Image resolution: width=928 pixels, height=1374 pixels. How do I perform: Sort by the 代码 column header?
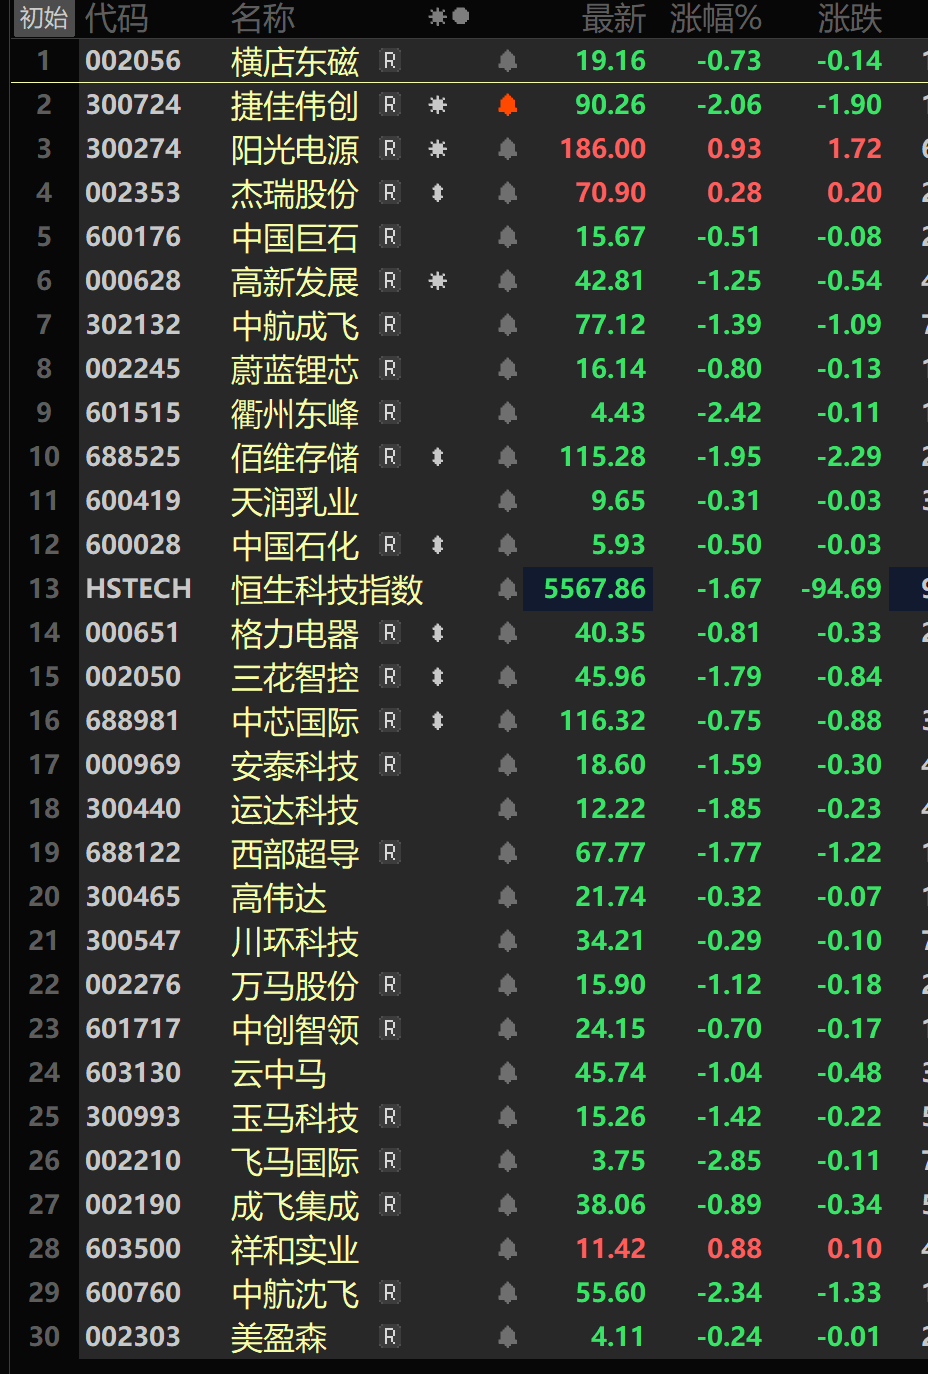click(x=117, y=18)
